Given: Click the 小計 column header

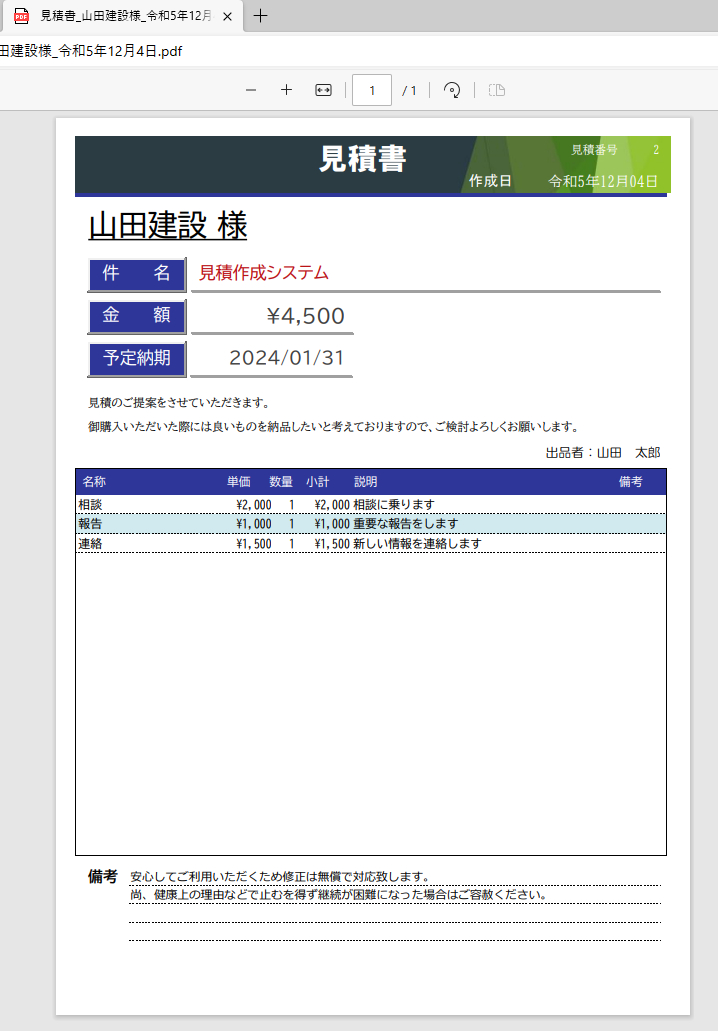Looking at the screenshot, I should pos(318,482).
